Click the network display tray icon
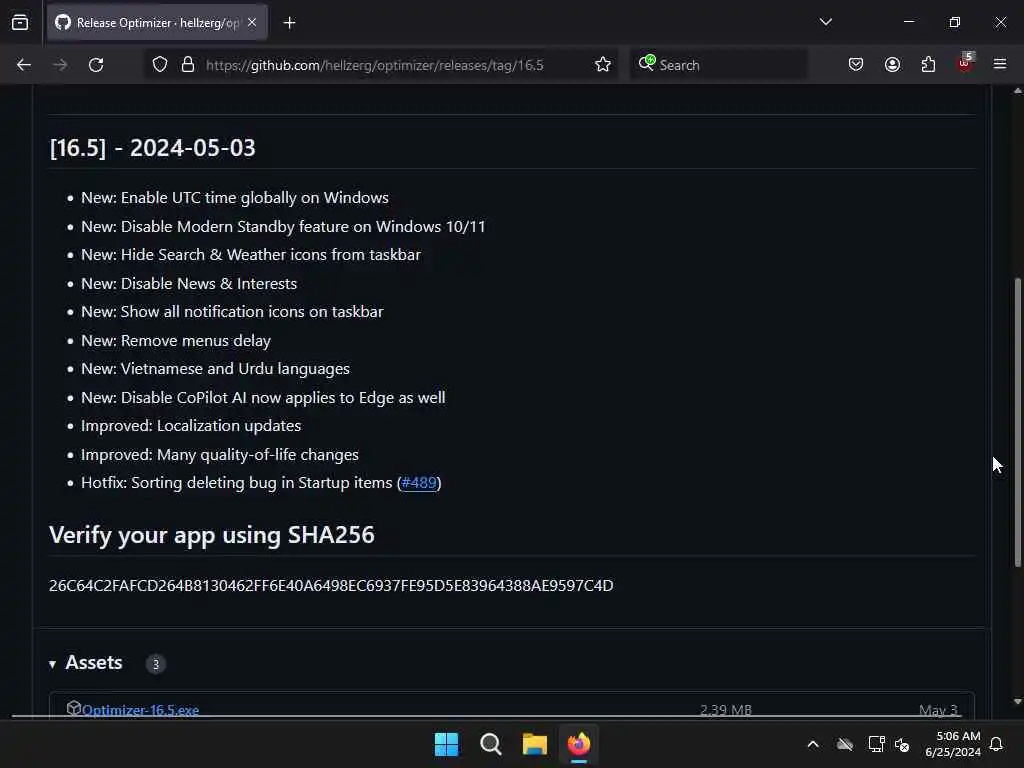The height and width of the screenshot is (768, 1024). (876, 744)
